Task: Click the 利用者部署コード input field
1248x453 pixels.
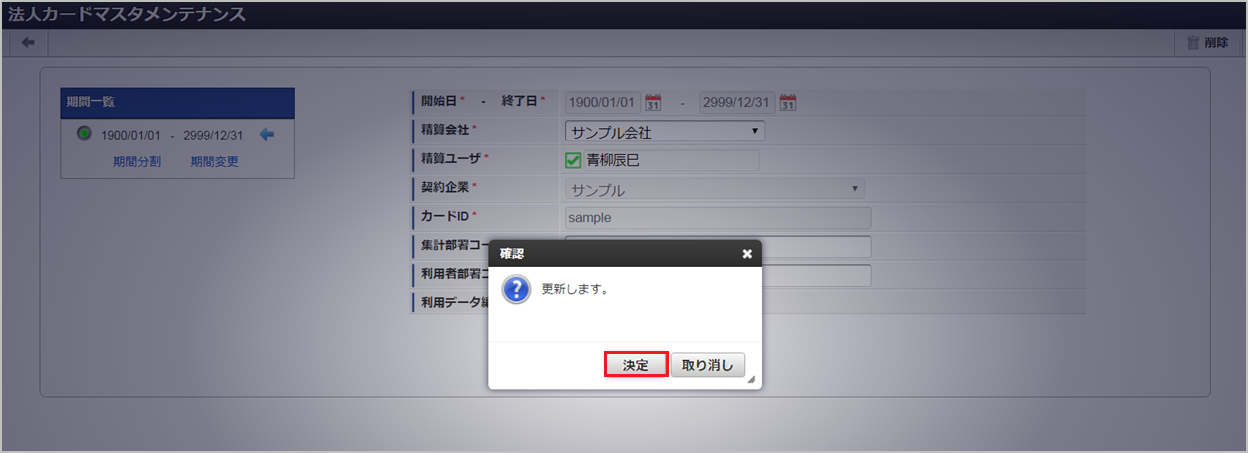Action: [x=718, y=275]
